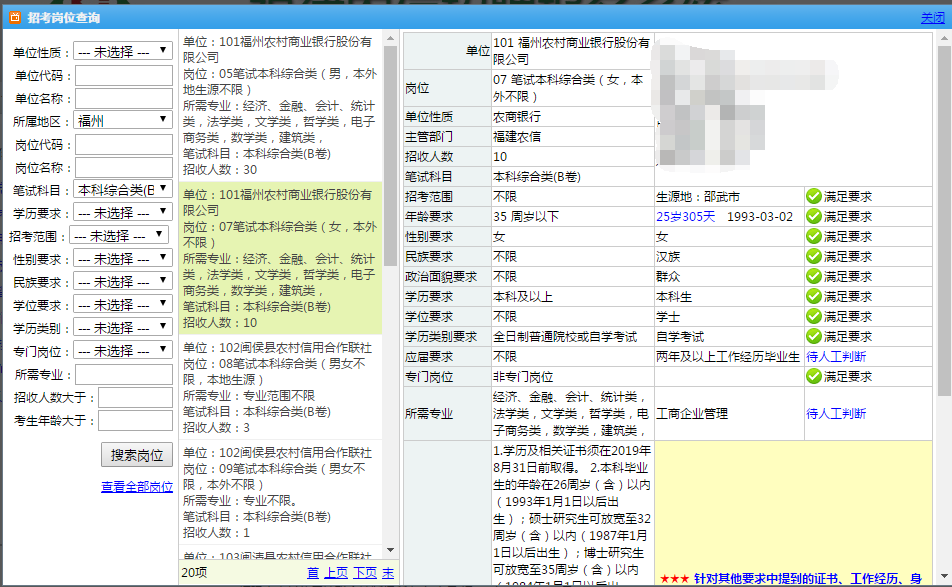Open the 性别要求 filter dropdown
The height and width of the screenshot is (587, 952).
(123, 259)
